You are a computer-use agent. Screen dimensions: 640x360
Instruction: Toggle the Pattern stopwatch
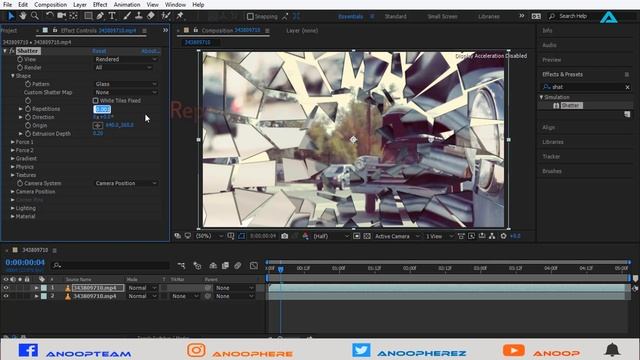pos(28,84)
